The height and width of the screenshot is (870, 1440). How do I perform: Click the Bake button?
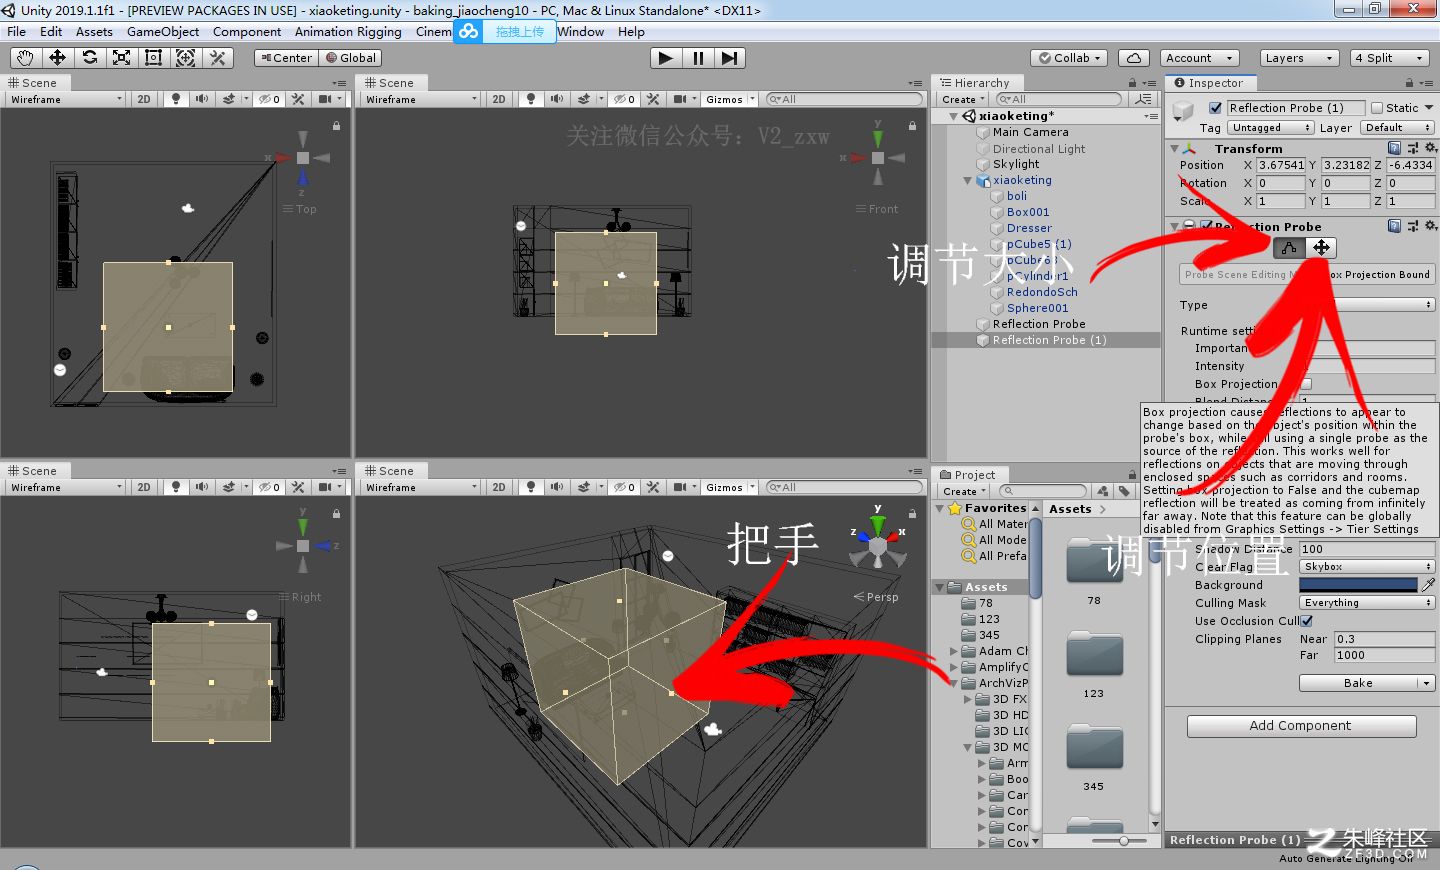tap(1358, 683)
